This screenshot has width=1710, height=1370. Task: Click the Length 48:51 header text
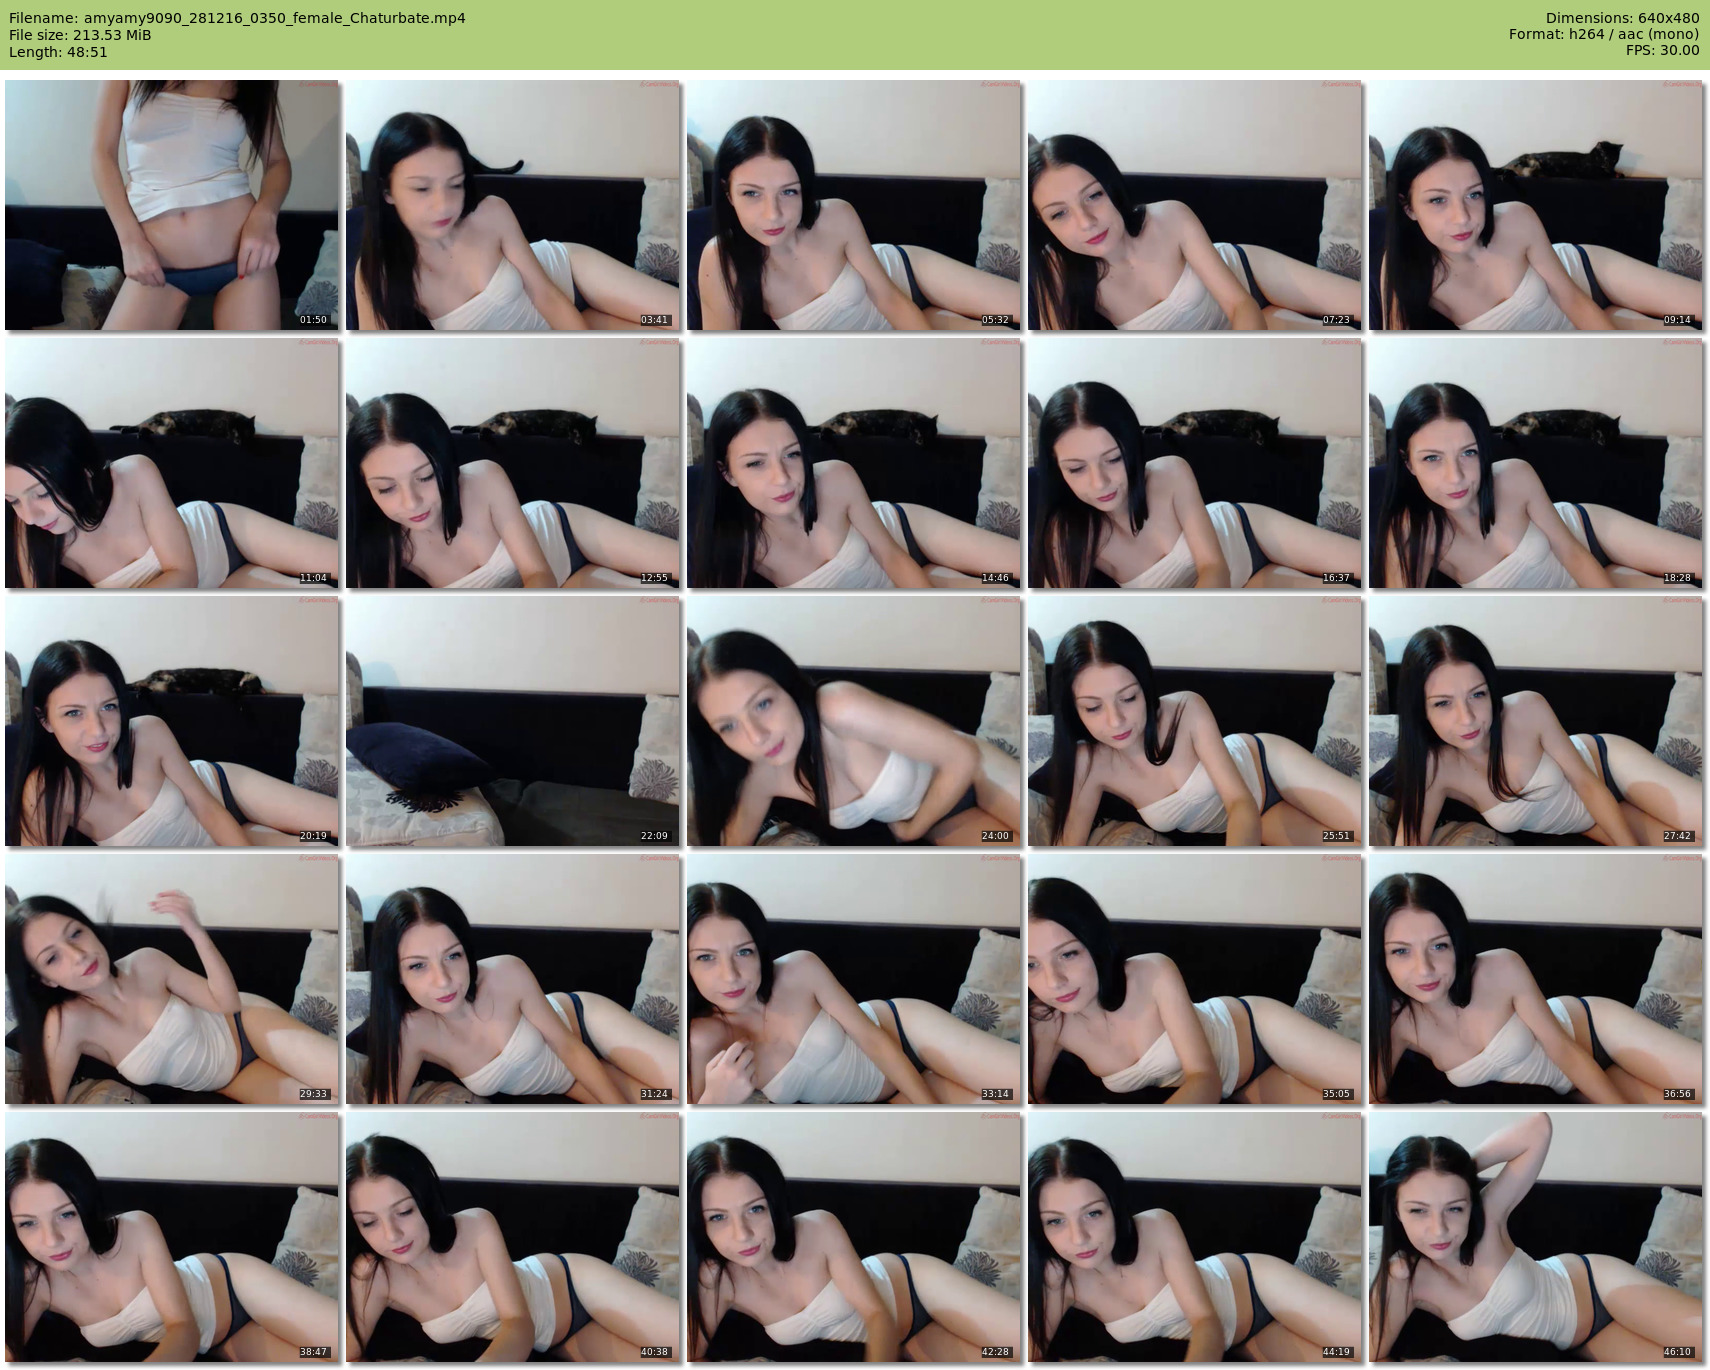point(58,52)
